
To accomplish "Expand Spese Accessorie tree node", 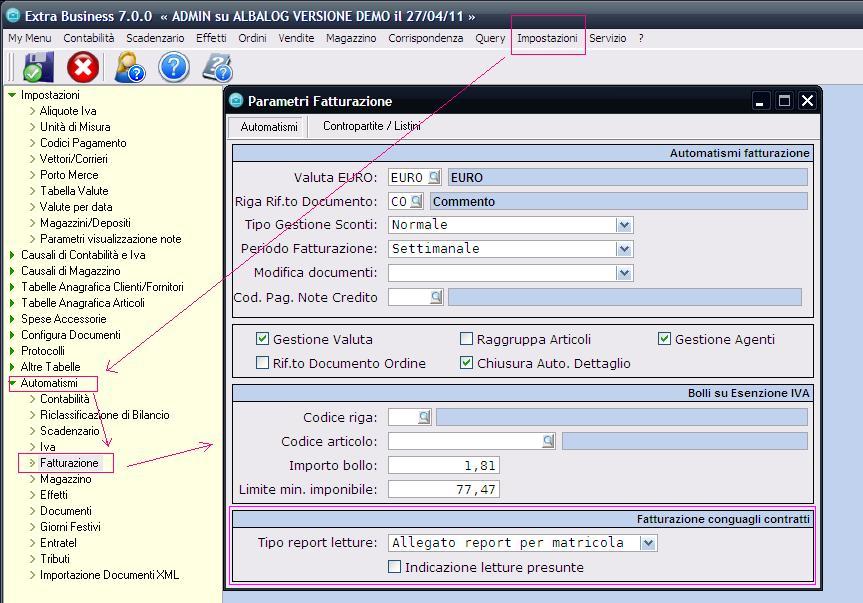I will pos(12,319).
